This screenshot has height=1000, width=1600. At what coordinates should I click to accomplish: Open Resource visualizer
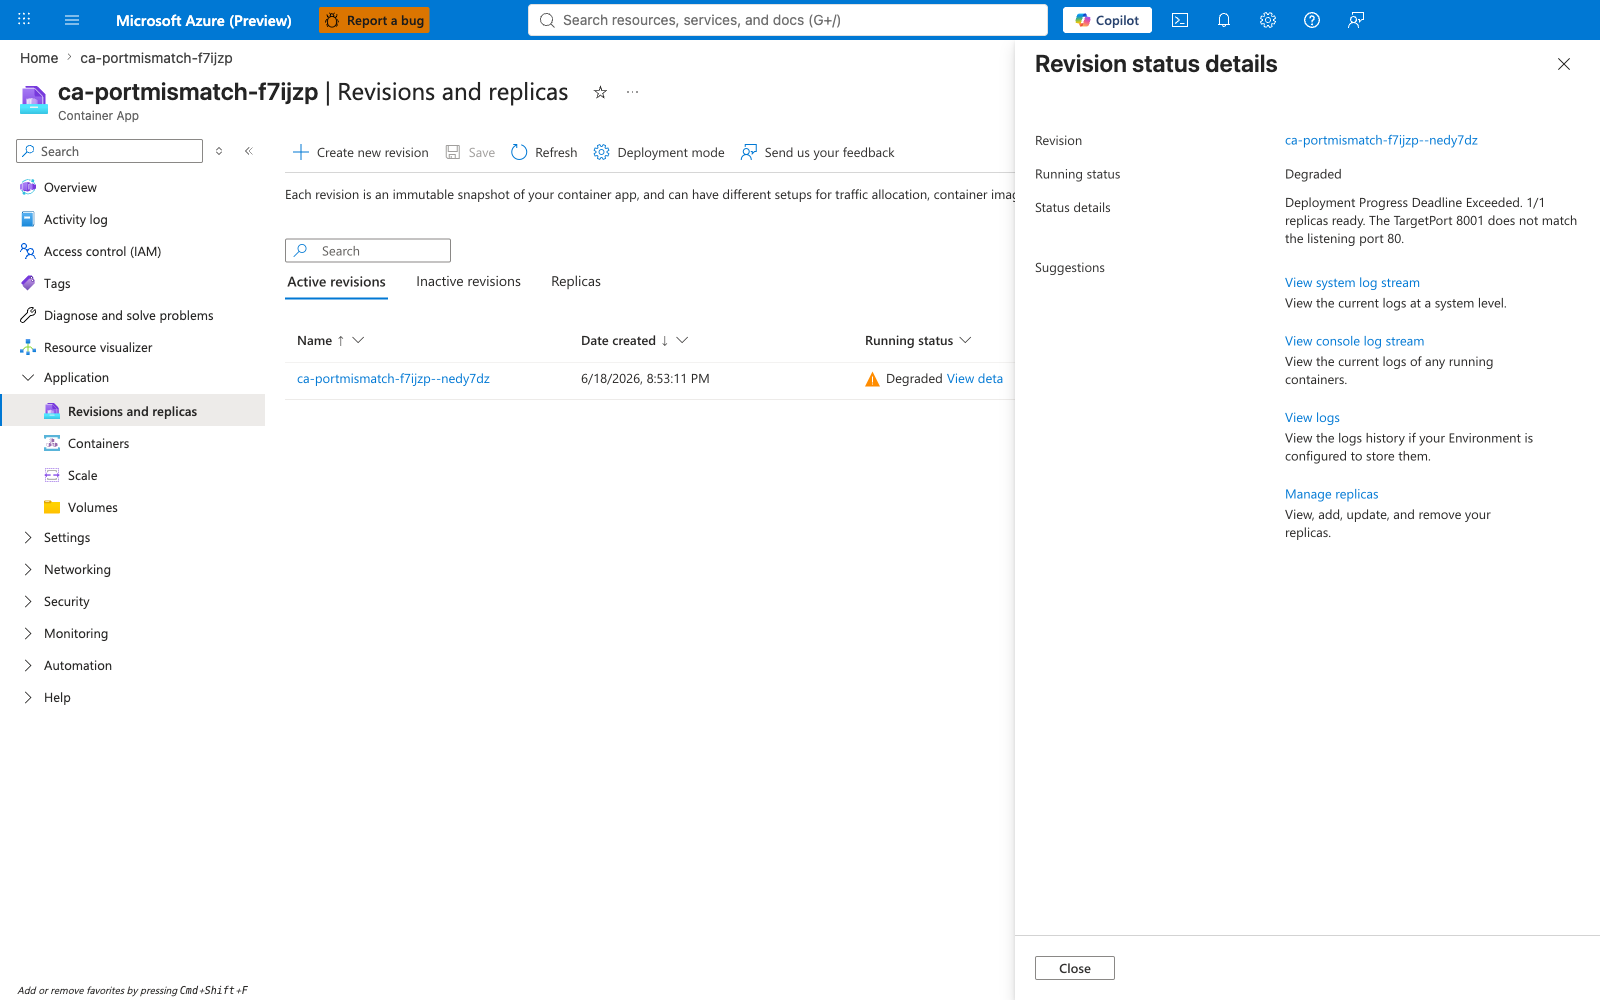pyautogui.click(x=98, y=347)
